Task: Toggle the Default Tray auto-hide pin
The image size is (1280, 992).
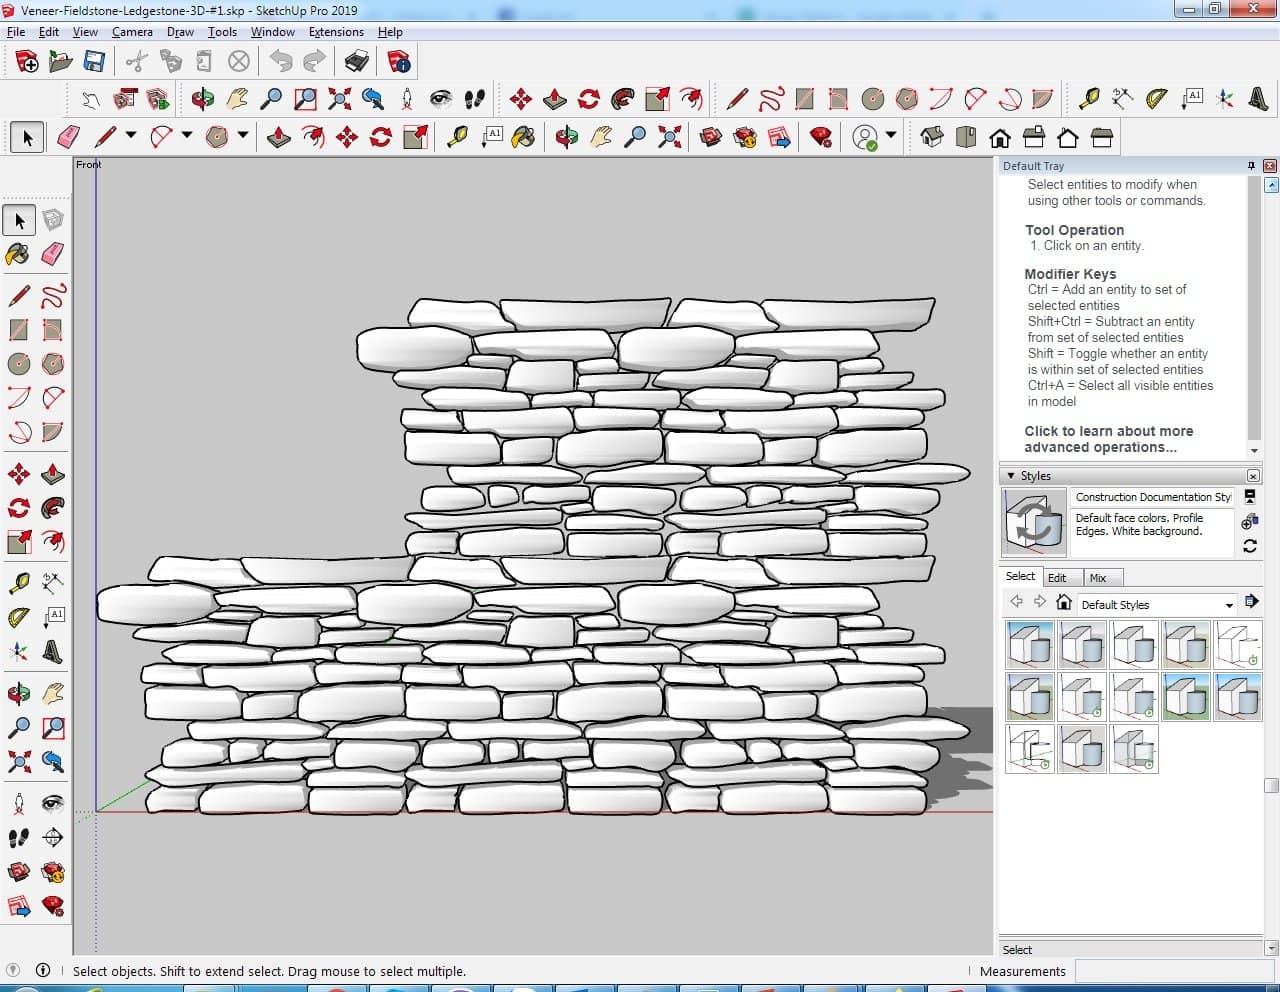Action: [1251, 166]
